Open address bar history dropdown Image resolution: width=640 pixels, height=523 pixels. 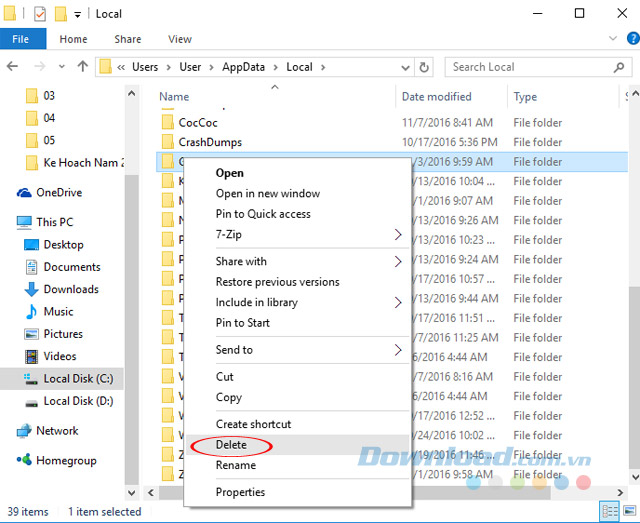[x=405, y=67]
